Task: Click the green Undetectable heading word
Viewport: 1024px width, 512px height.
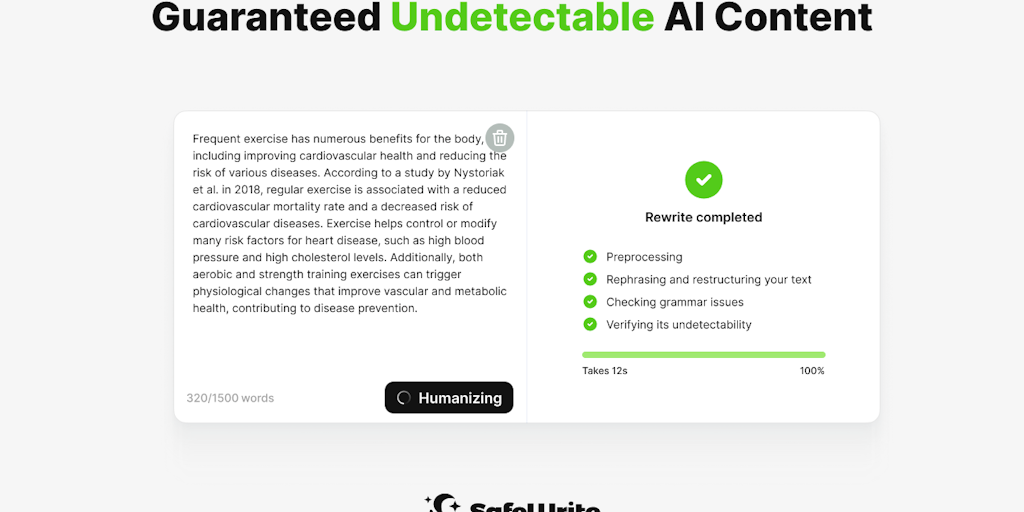Action: 522,17
